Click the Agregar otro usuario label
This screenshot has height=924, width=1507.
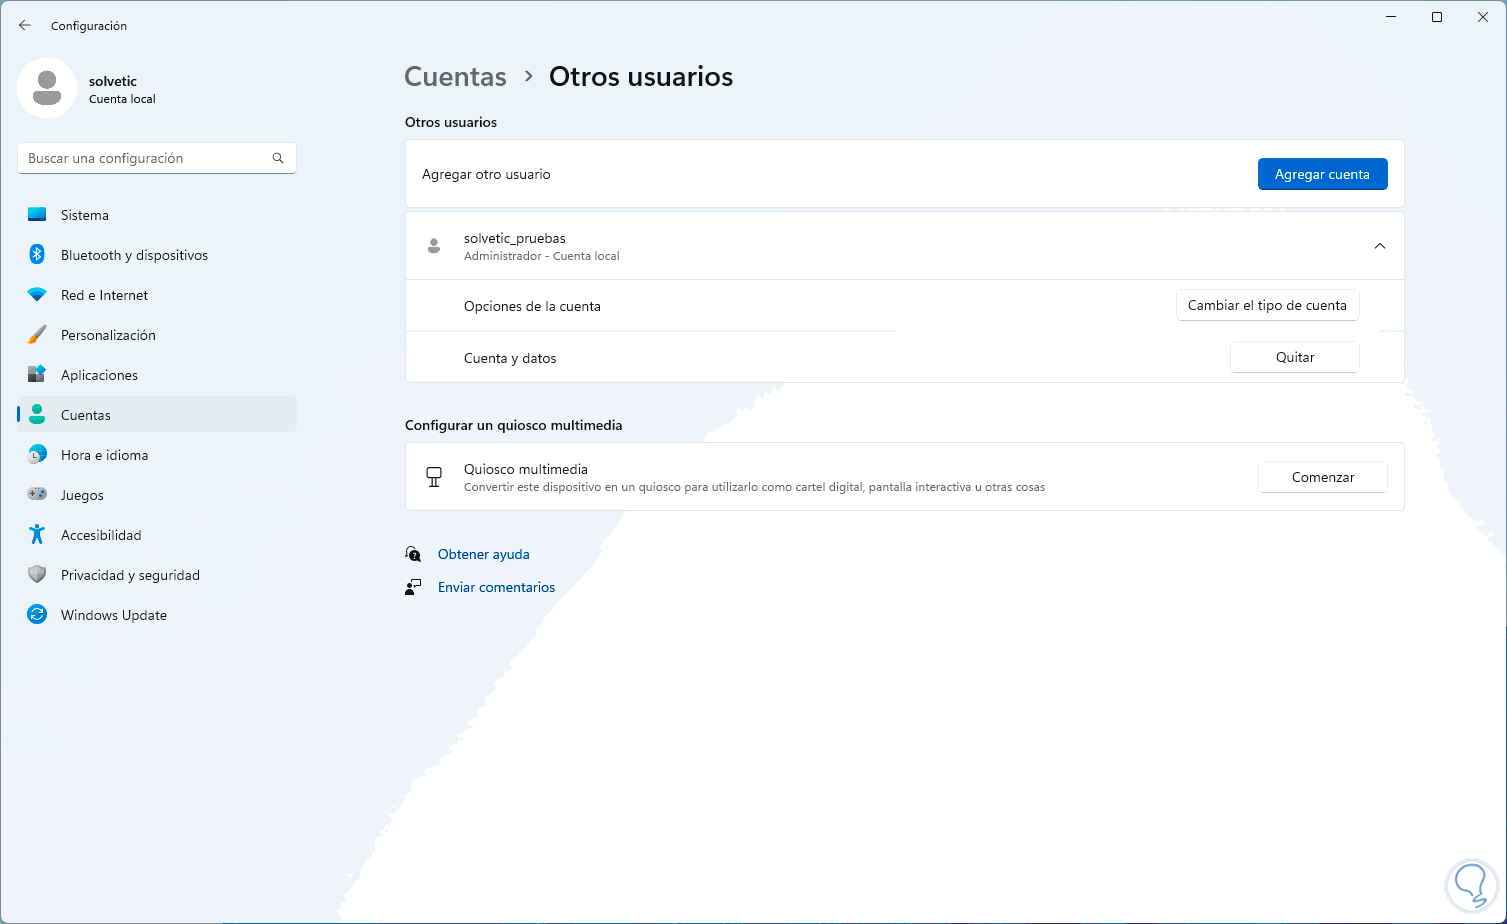(486, 174)
